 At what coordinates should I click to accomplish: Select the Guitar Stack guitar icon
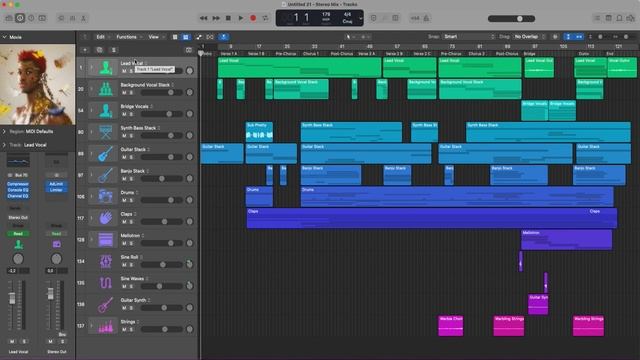pyautogui.click(x=106, y=153)
